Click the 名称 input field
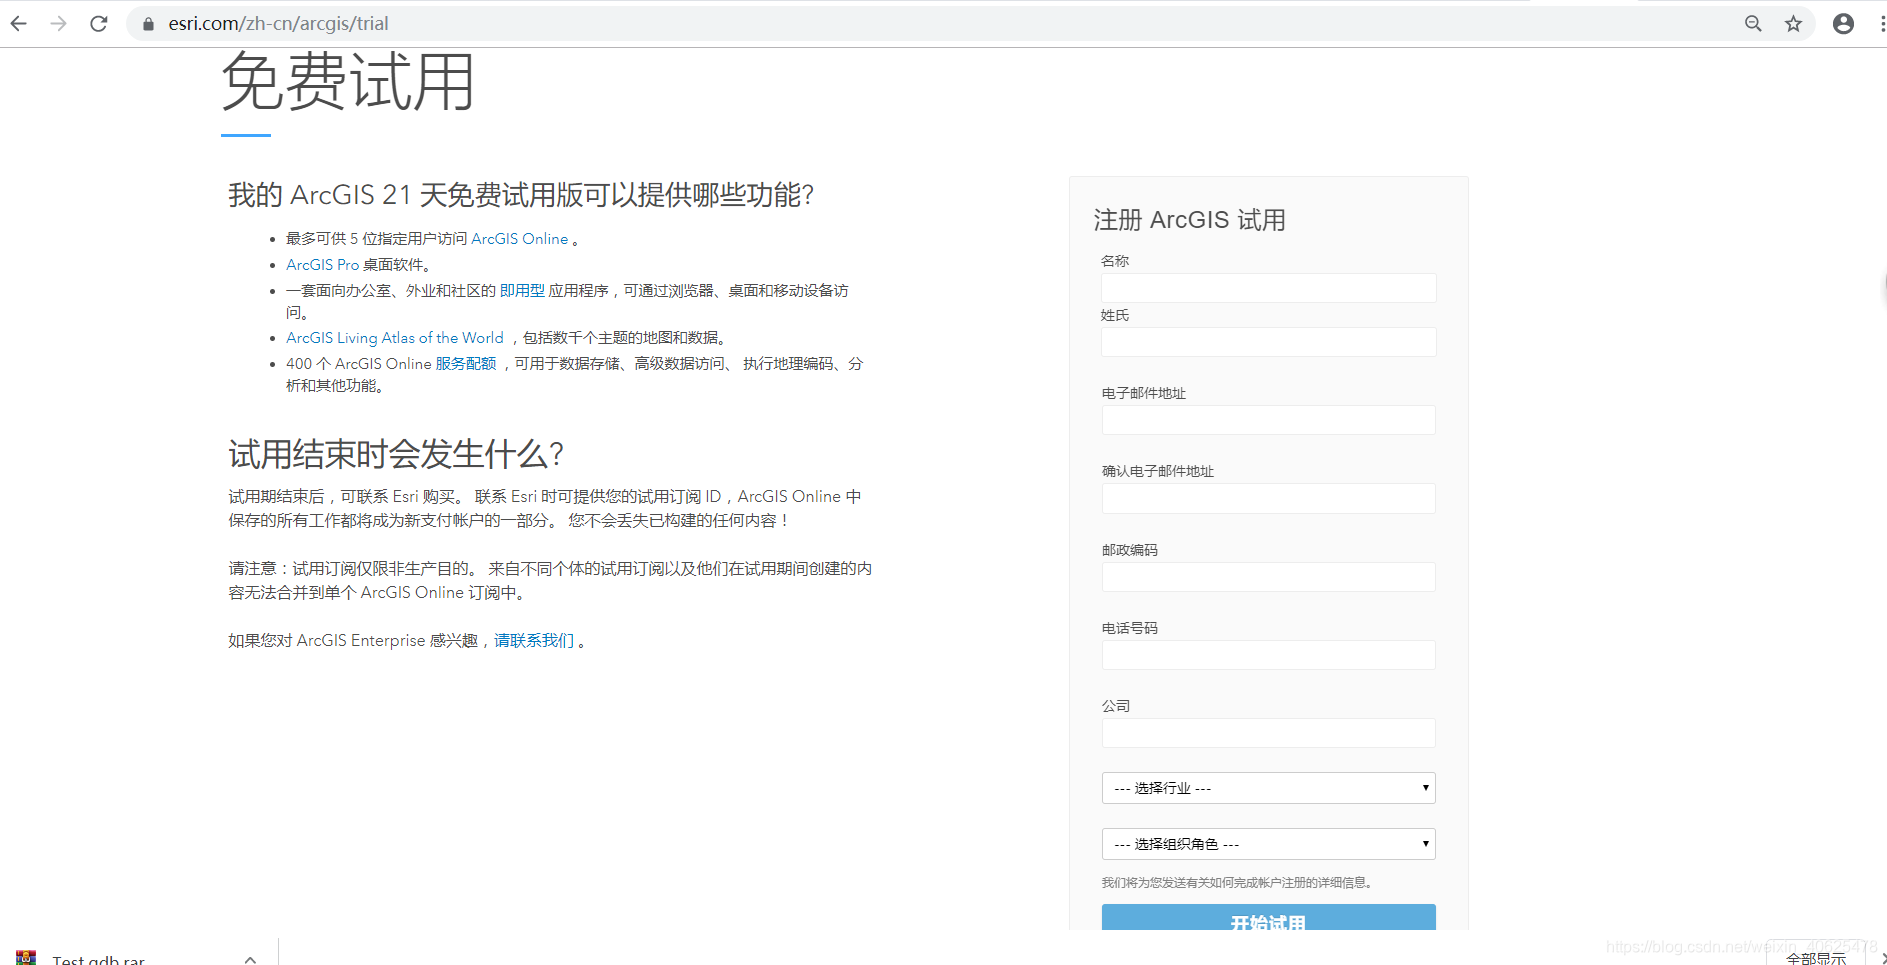Image resolution: width=1887 pixels, height=965 pixels. click(x=1268, y=288)
